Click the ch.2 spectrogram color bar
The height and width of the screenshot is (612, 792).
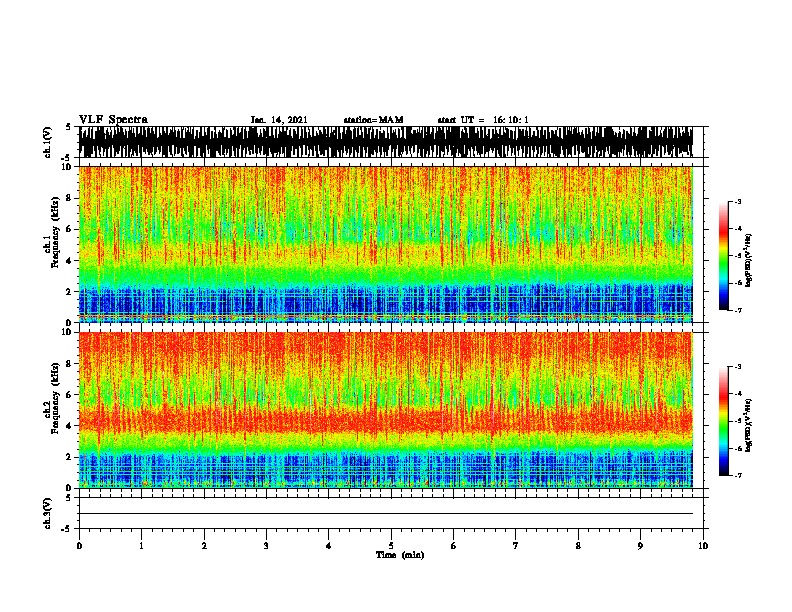click(x=723, y=421)
